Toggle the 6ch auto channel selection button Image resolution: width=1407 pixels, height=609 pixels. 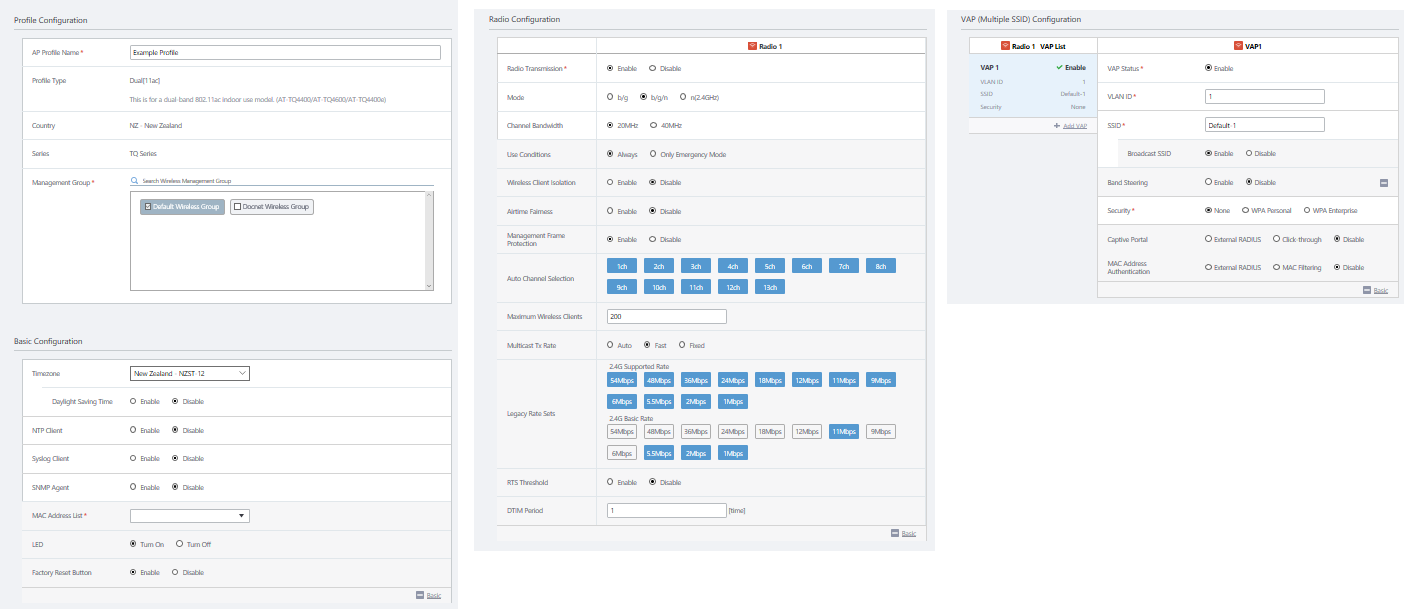(806, 266)
